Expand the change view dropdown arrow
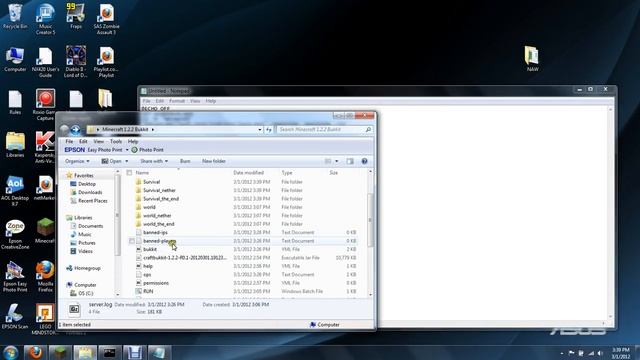Screen dimensions: 640x360 pos(337,161)
